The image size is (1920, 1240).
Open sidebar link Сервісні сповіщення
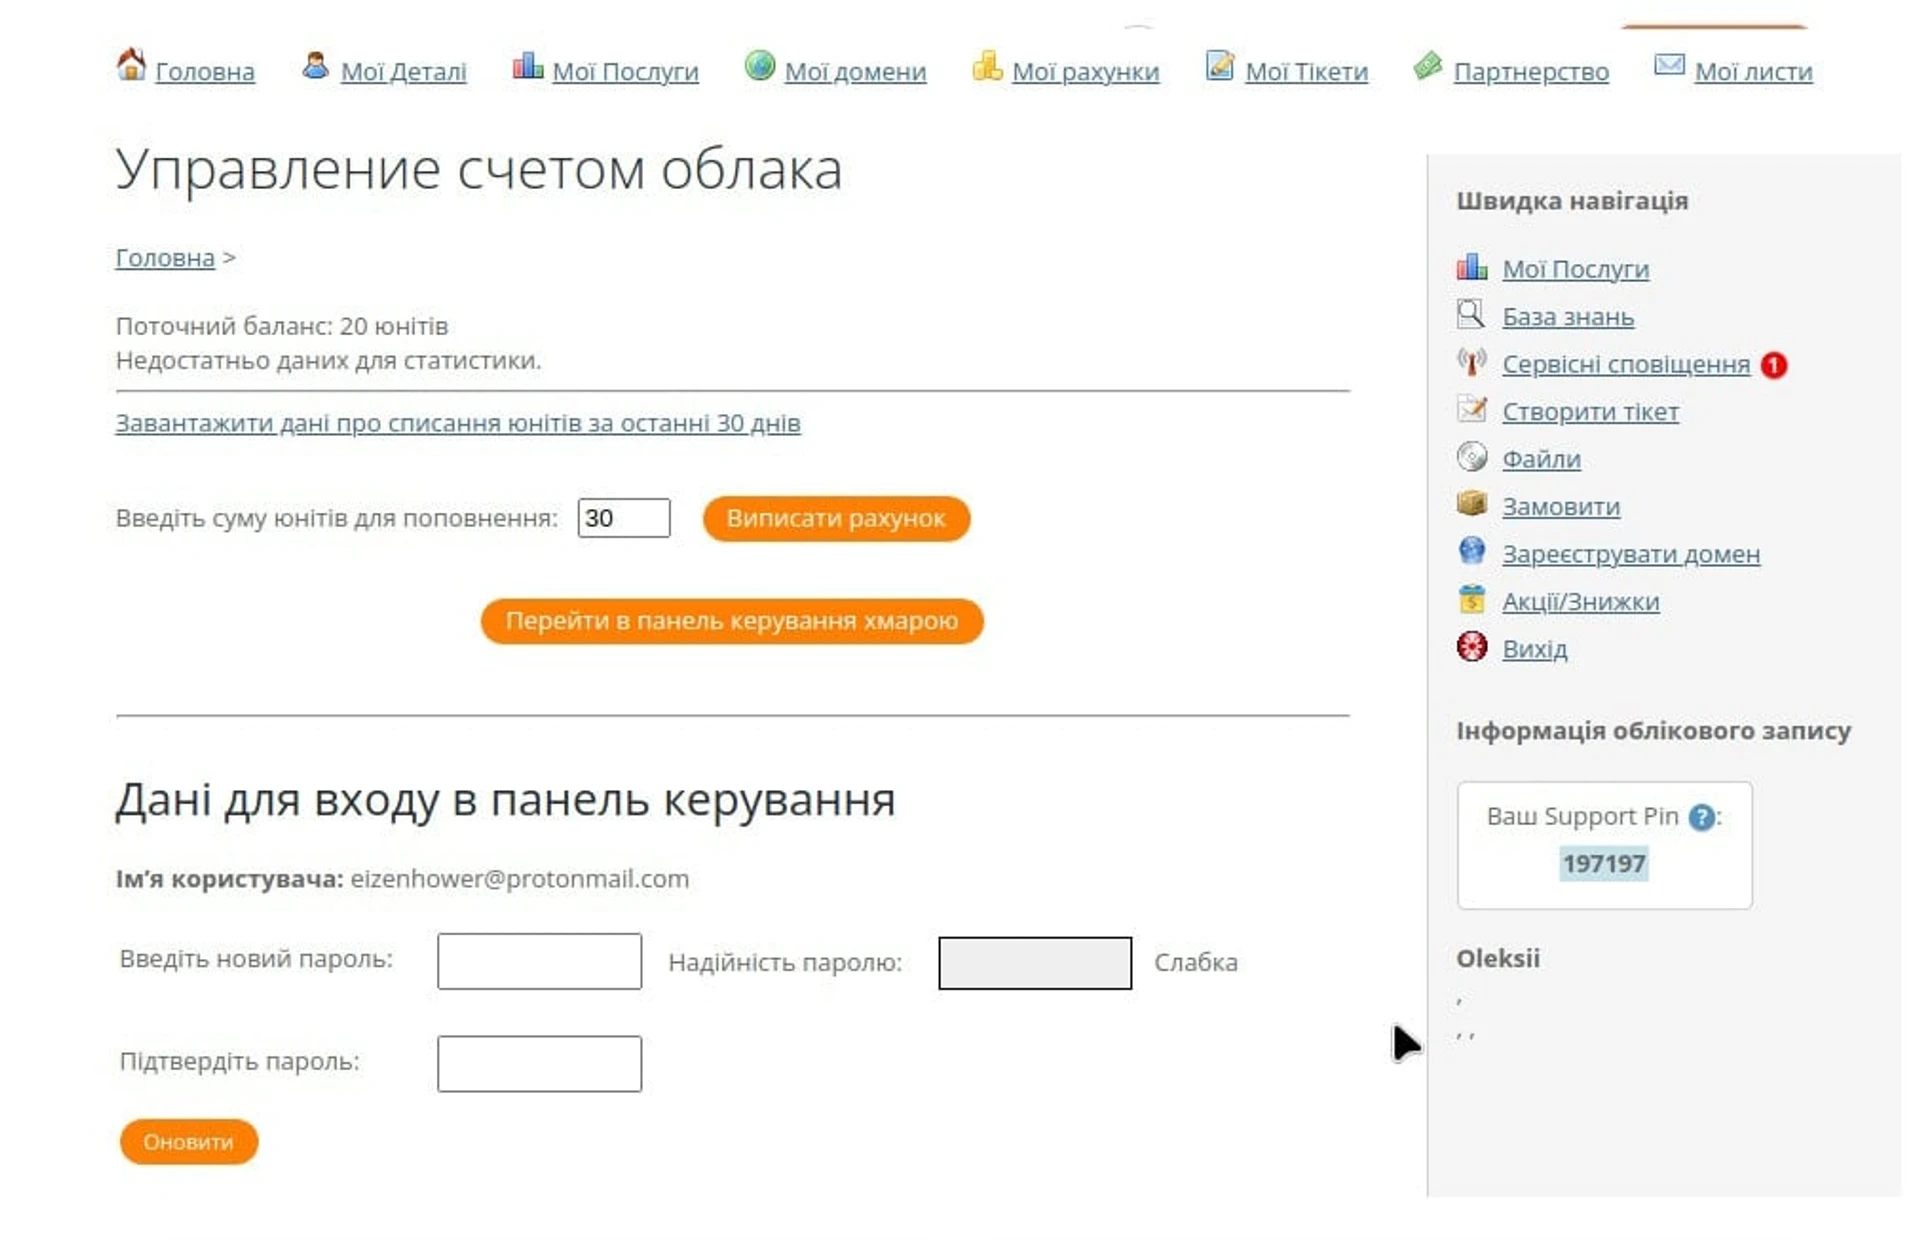(1626, 364)
